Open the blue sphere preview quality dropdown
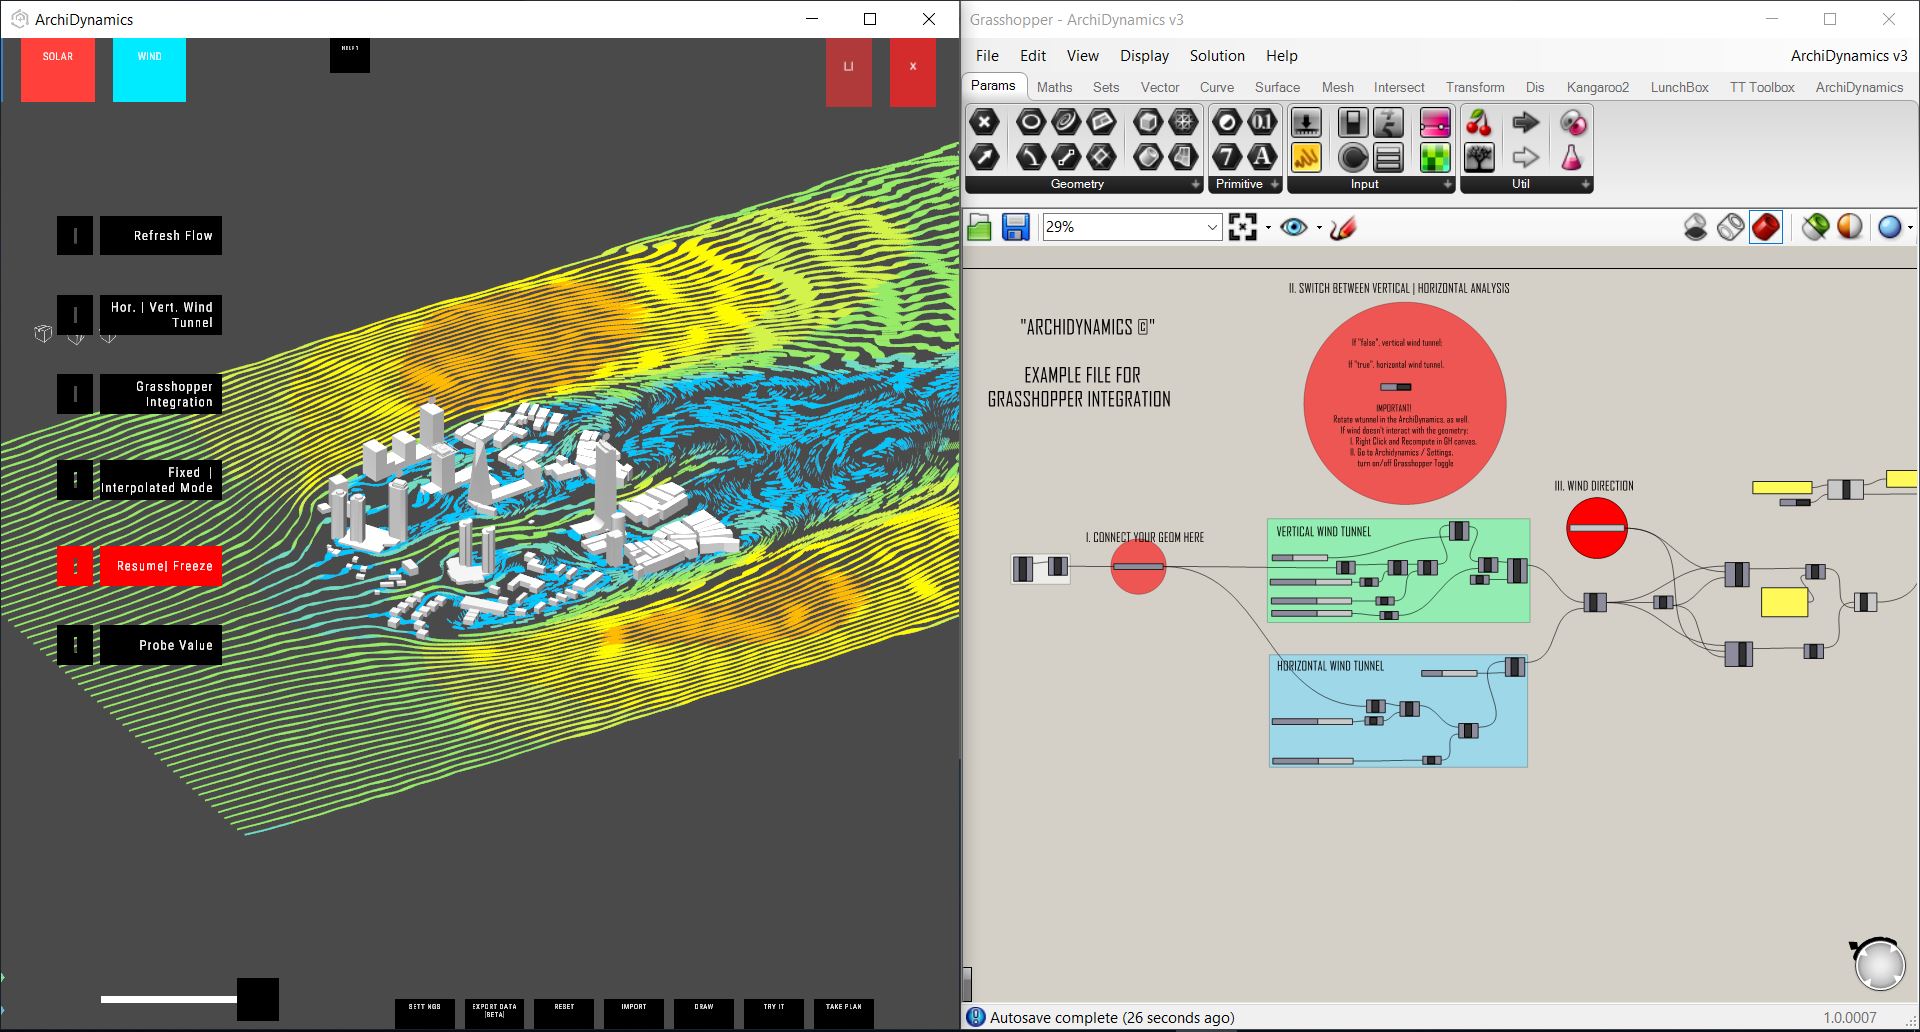 coord(1910,228)
